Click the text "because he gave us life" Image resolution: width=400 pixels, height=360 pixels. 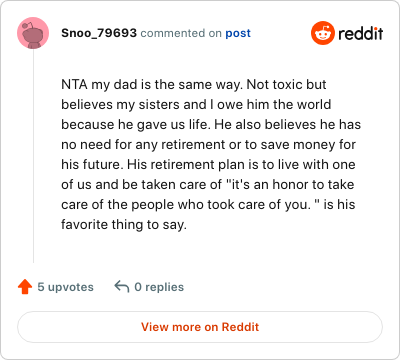click(136, 125)
